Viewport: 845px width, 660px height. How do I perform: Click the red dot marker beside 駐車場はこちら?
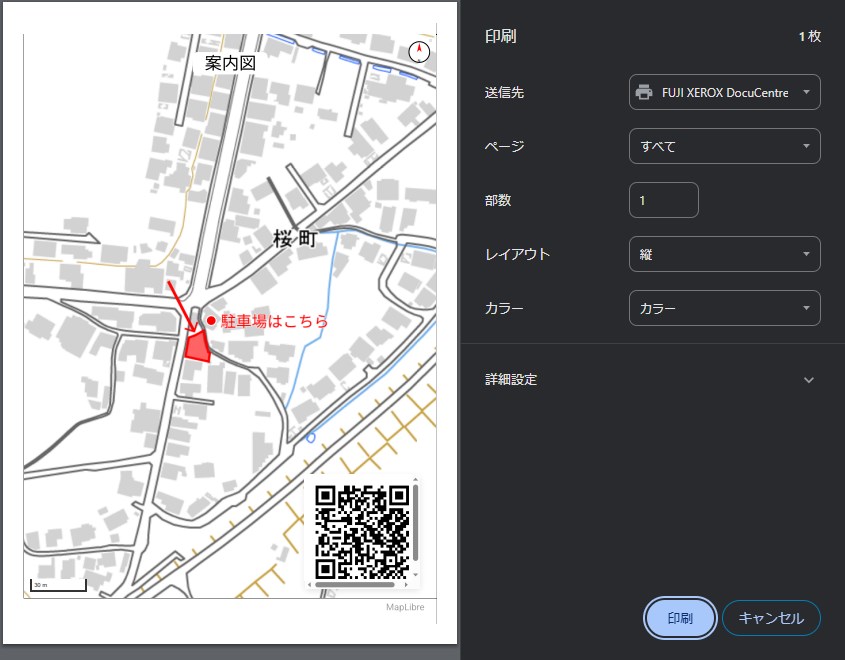[211, 321]
